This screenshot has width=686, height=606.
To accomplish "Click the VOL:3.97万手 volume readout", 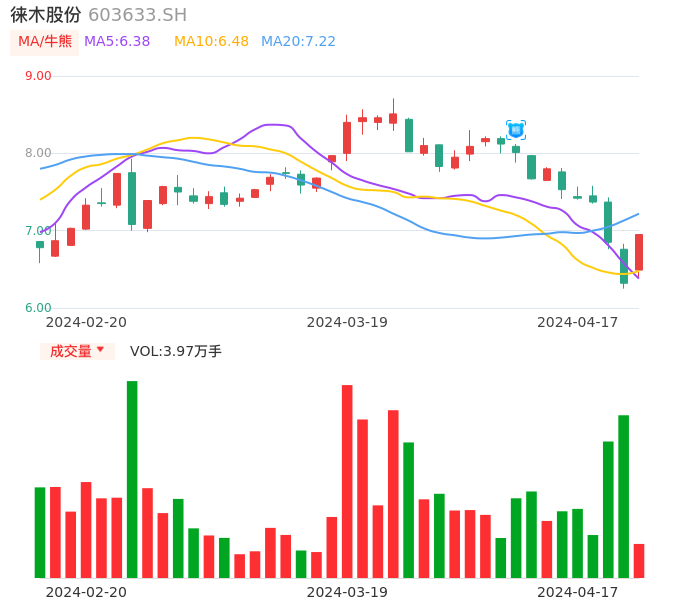I will point(176,351).
